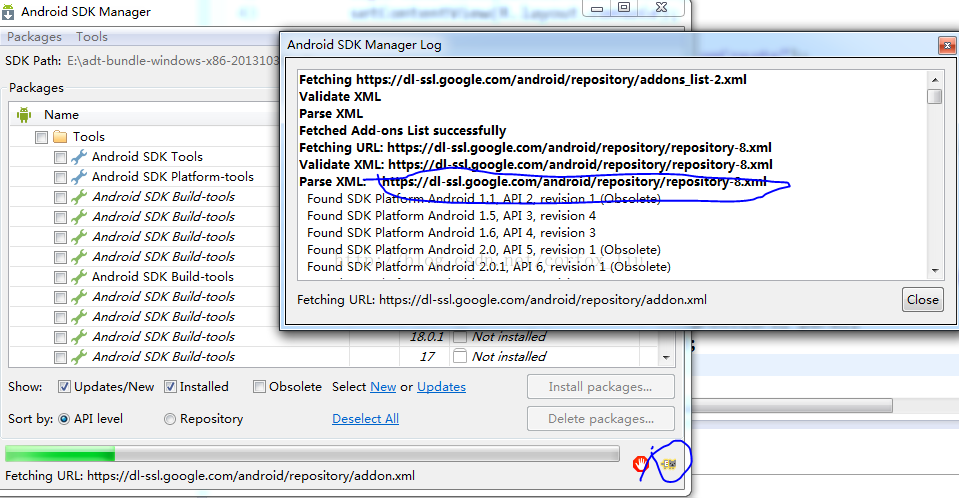Click the Select New link

(x=383, y=387)
